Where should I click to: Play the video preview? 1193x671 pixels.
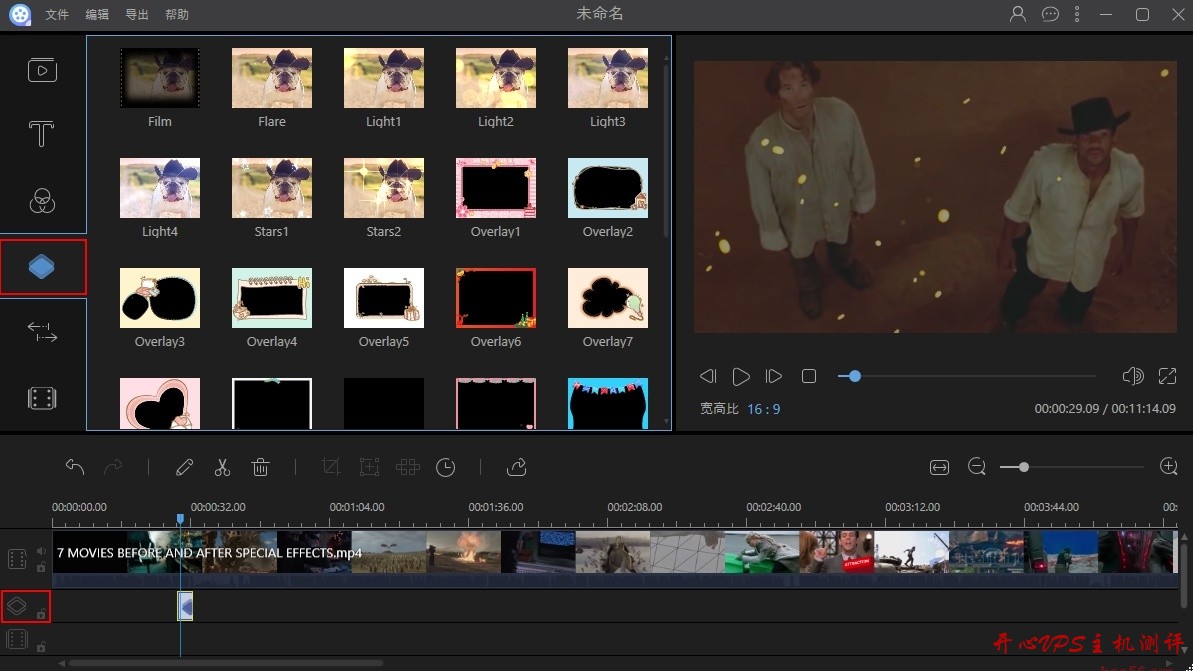point(741,376)
